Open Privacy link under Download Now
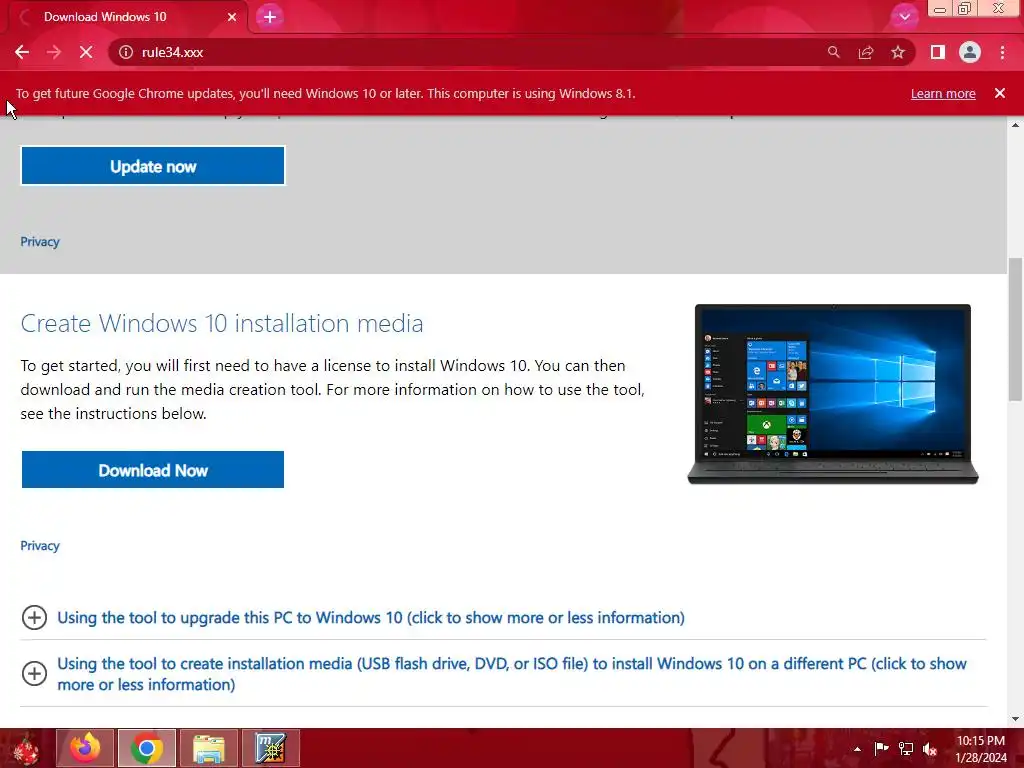1024x768 pixels. click(40, 545)
